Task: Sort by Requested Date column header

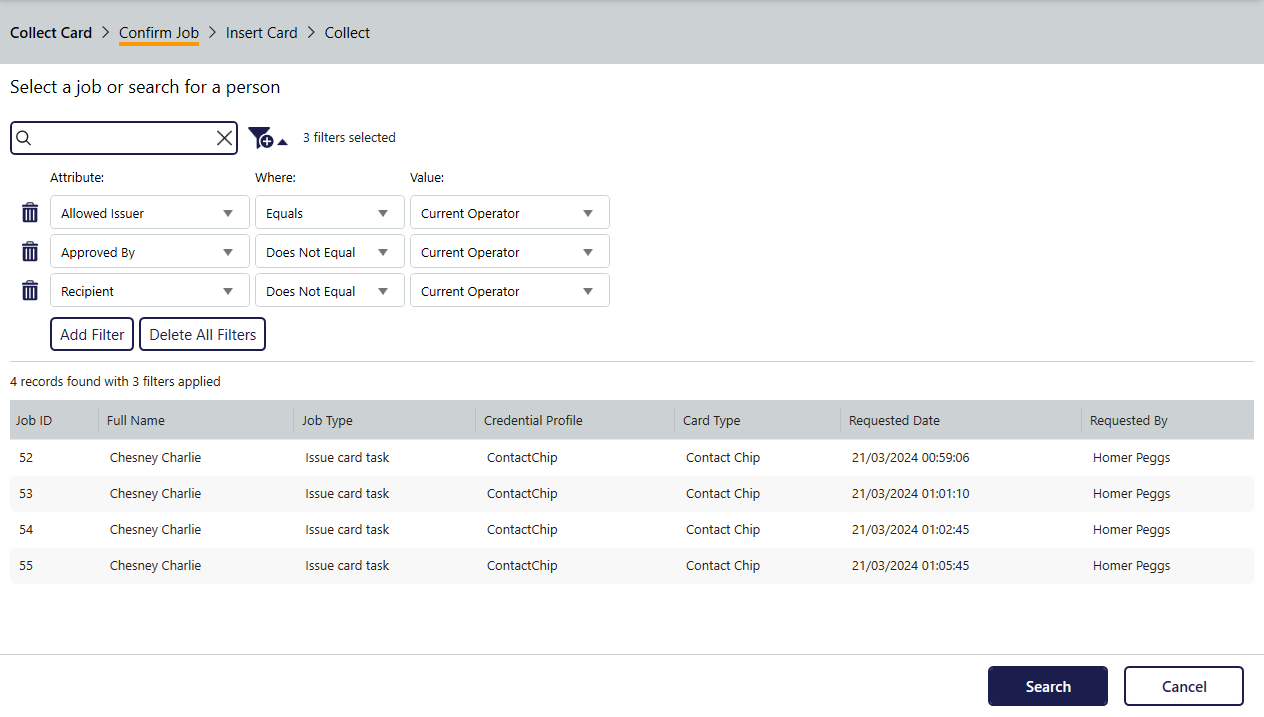Action: [x=961, y=420]
